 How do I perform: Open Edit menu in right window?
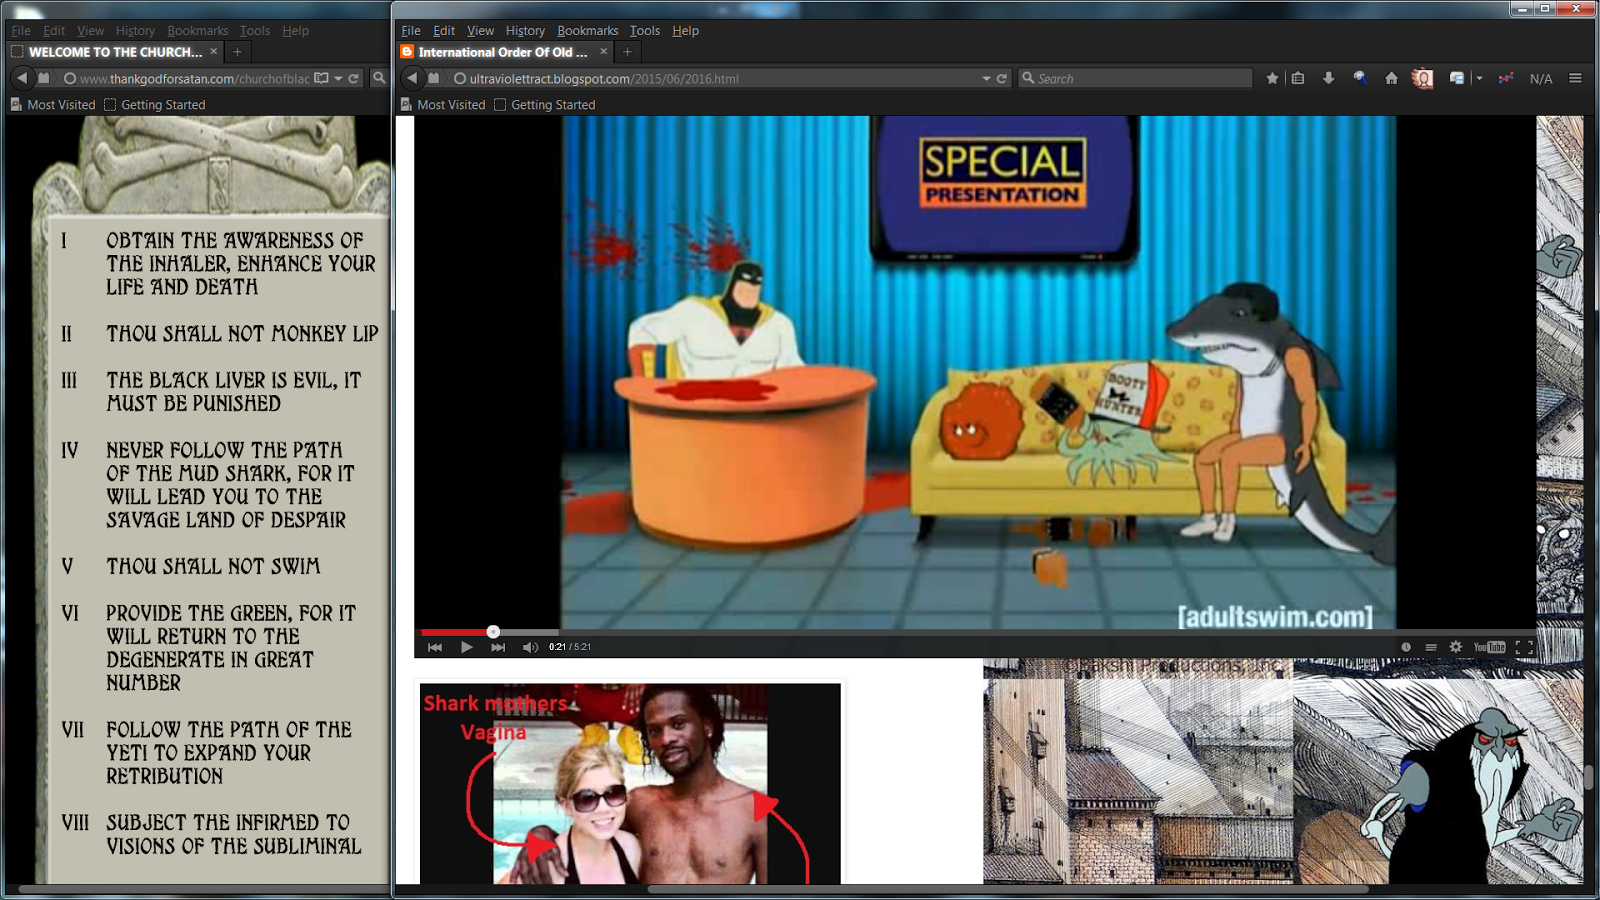pyautogui.click(x=444, y=31)
